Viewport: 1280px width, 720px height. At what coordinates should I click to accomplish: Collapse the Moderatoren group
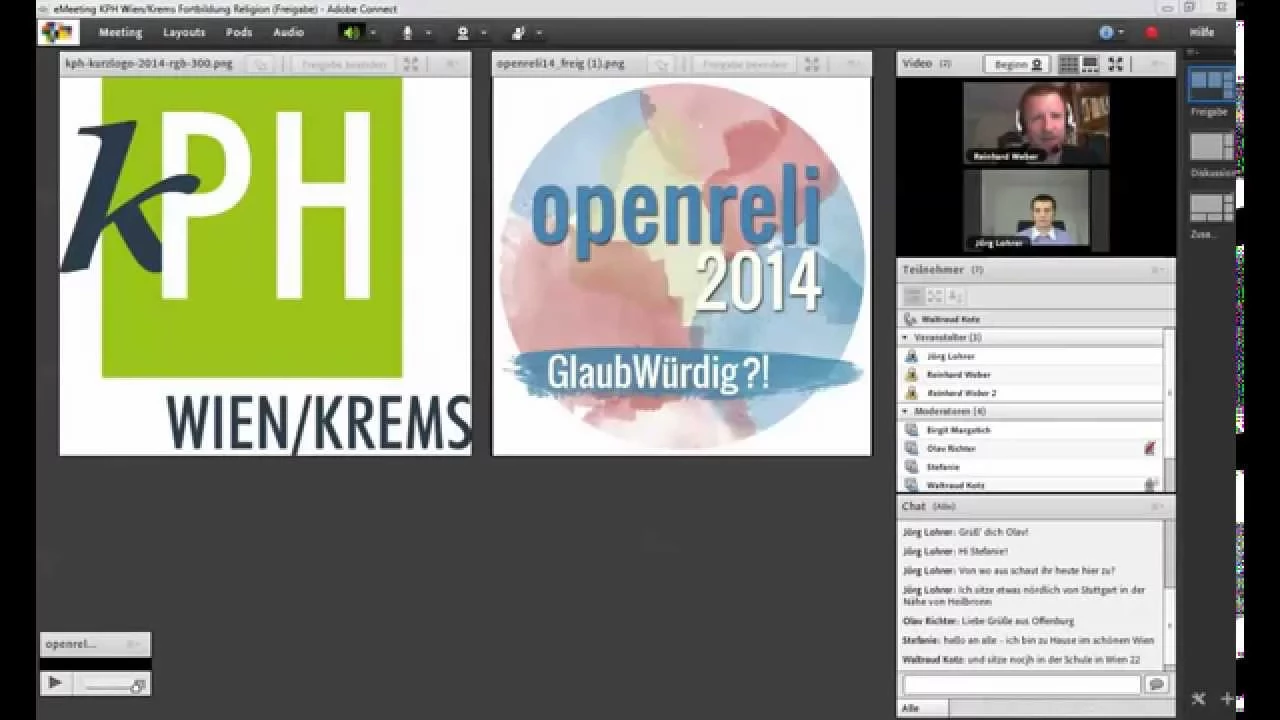click(905, 411)
